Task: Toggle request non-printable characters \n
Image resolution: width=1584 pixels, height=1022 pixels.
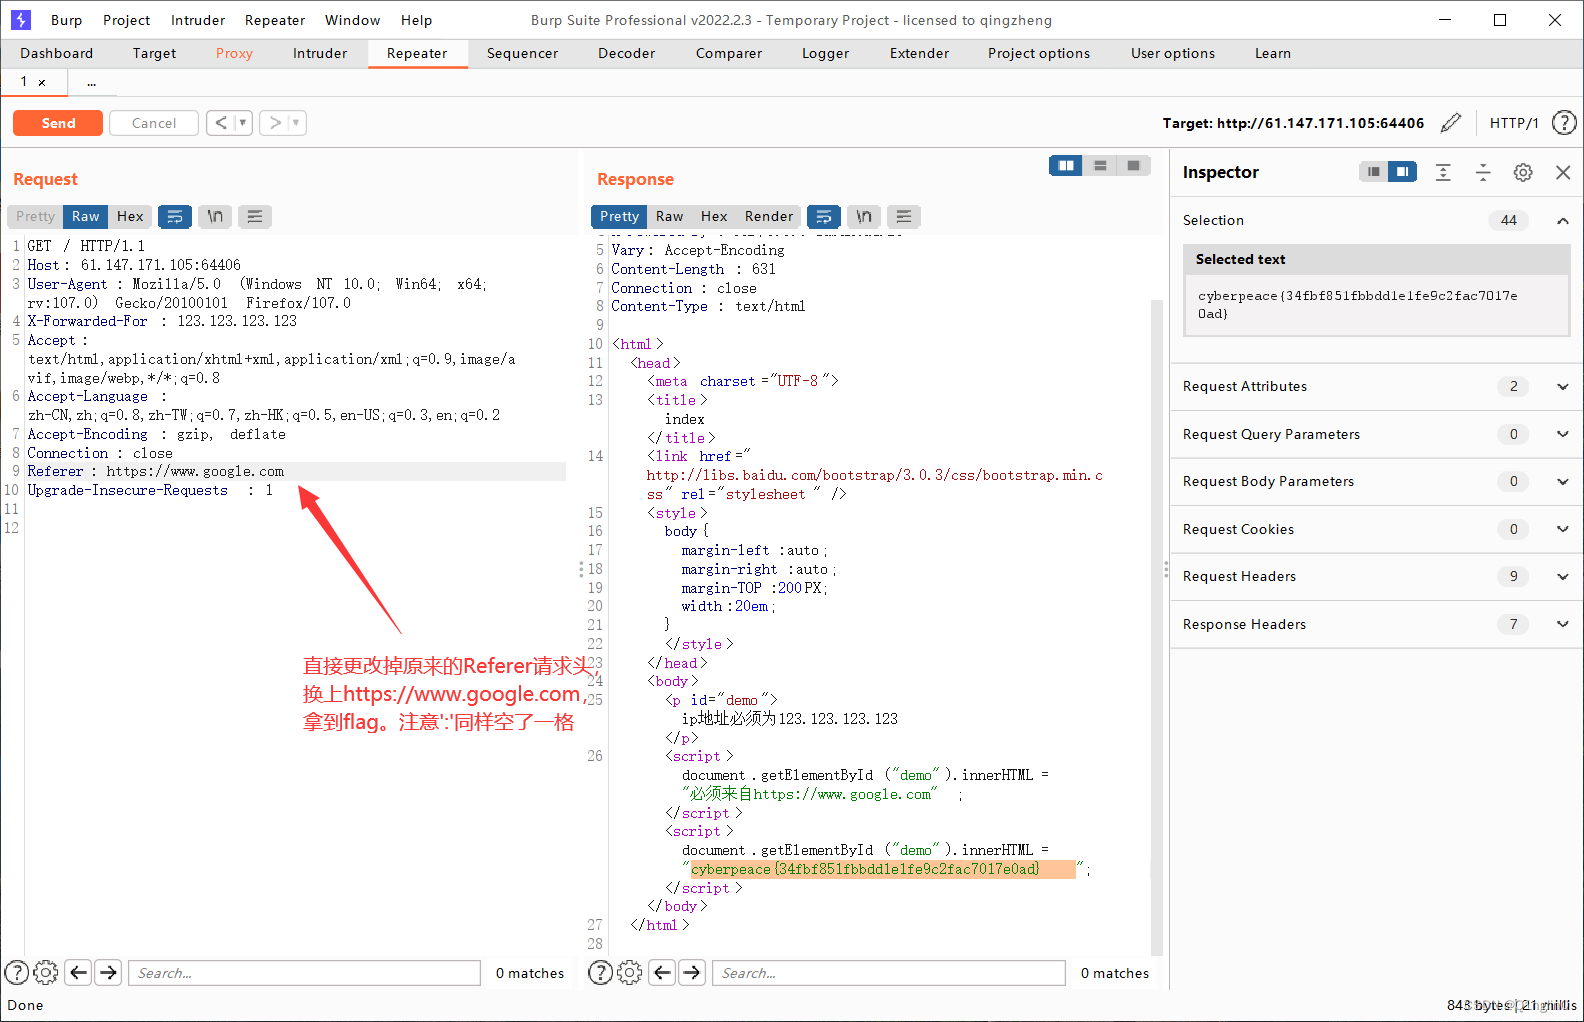Action: tap(215, 216)
